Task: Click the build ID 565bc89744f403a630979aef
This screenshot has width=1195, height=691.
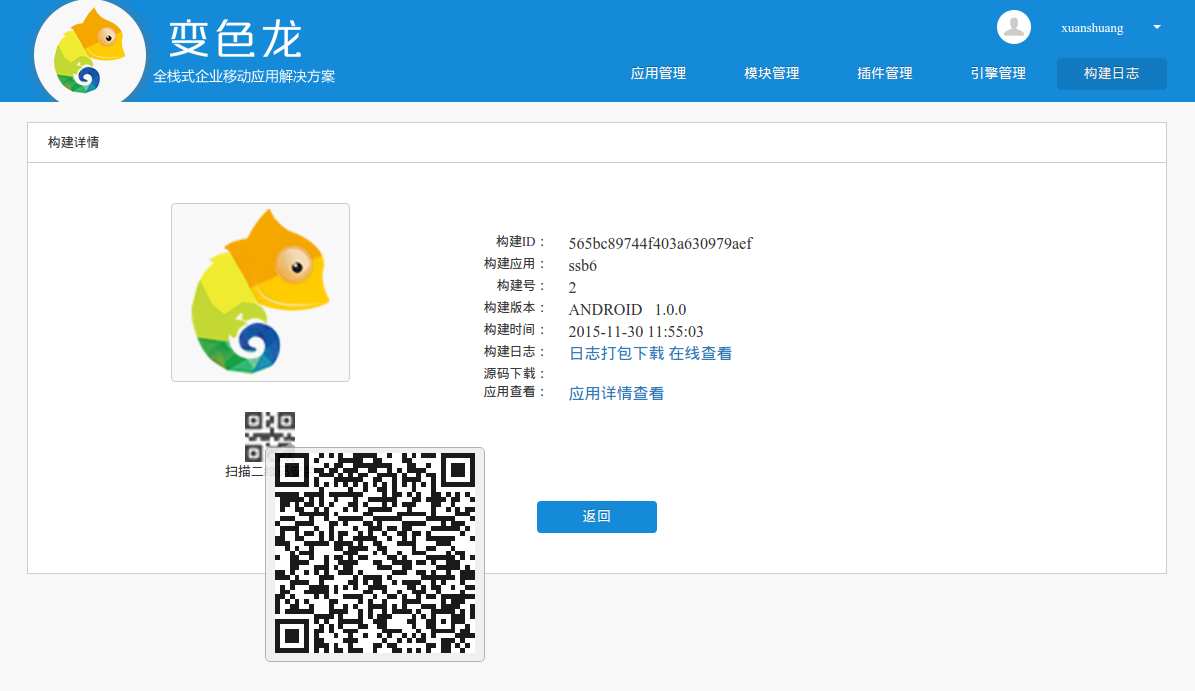Action: click(660, 244)
